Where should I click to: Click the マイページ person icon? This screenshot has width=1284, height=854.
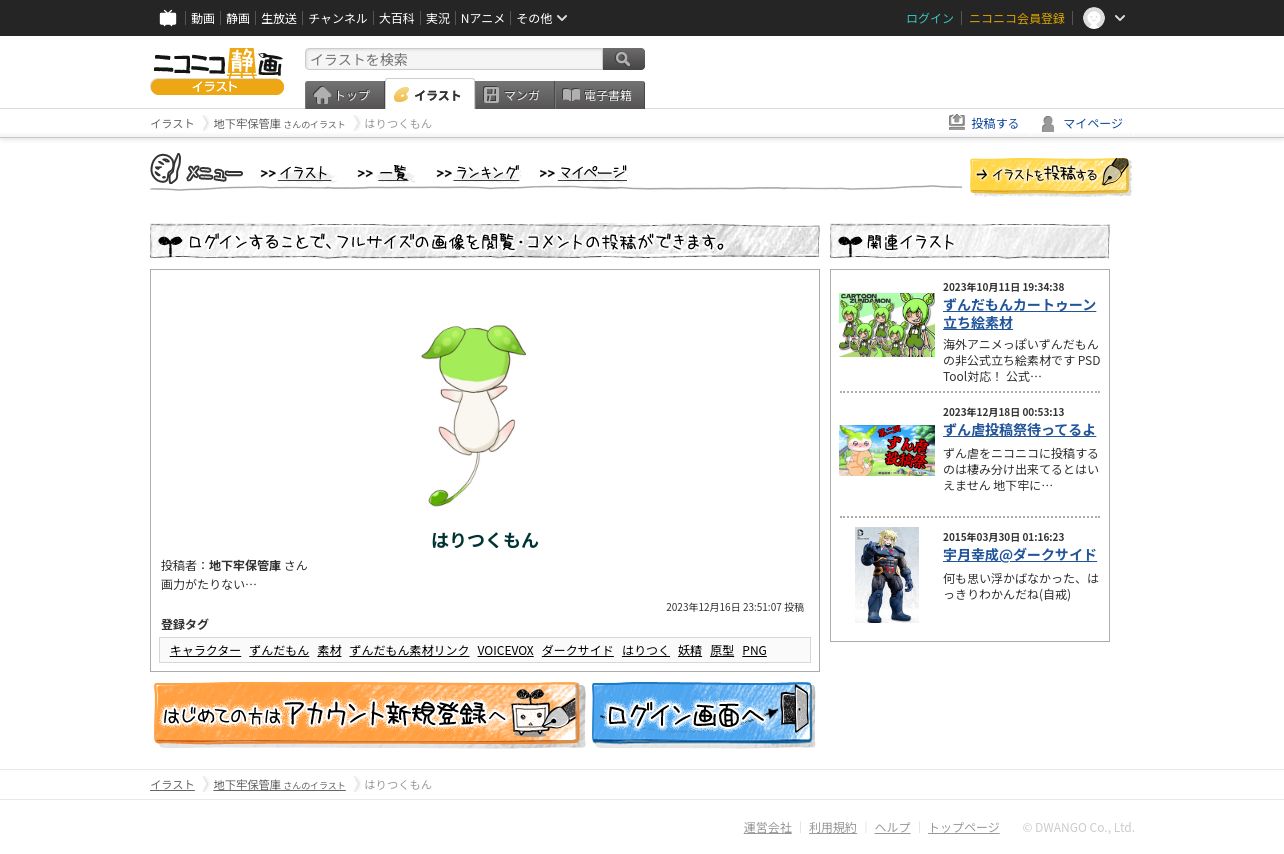(1048, 123)
